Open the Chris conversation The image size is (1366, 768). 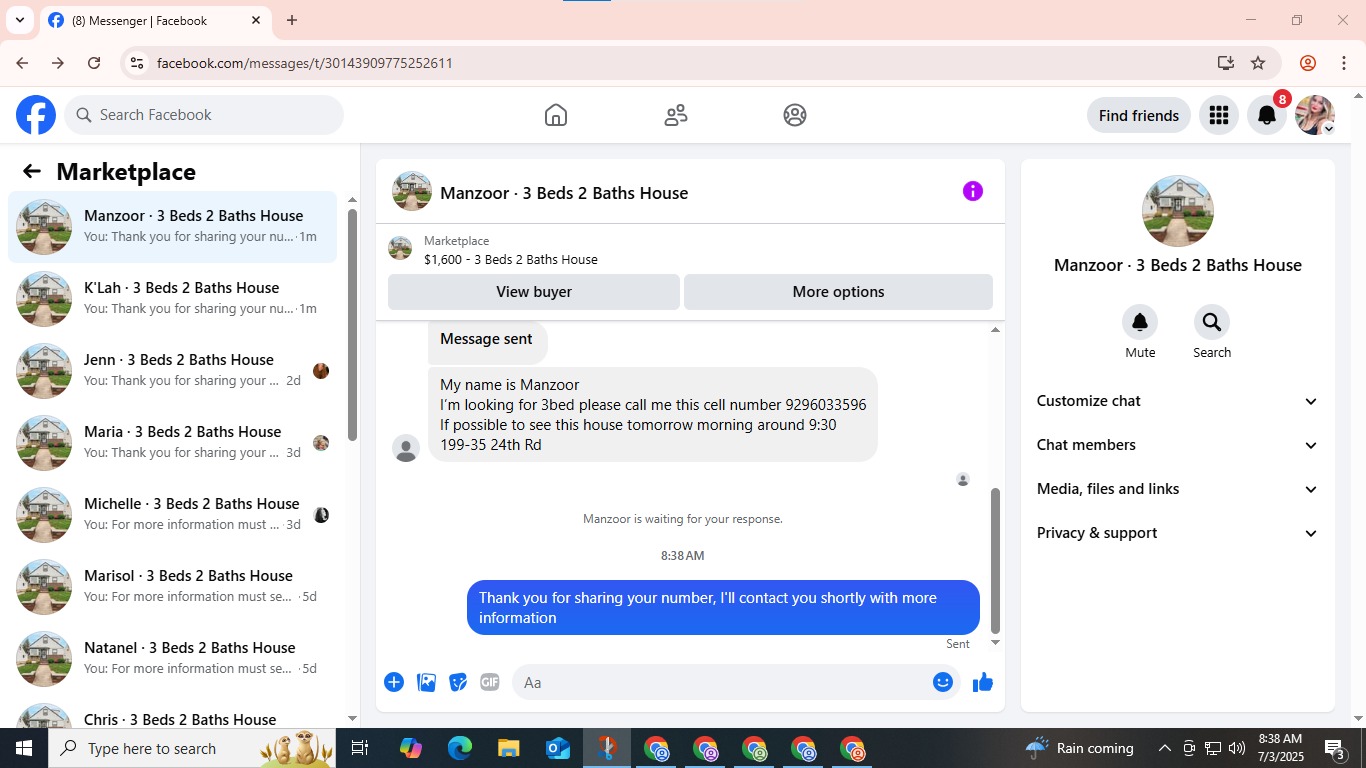pos(172,712)
